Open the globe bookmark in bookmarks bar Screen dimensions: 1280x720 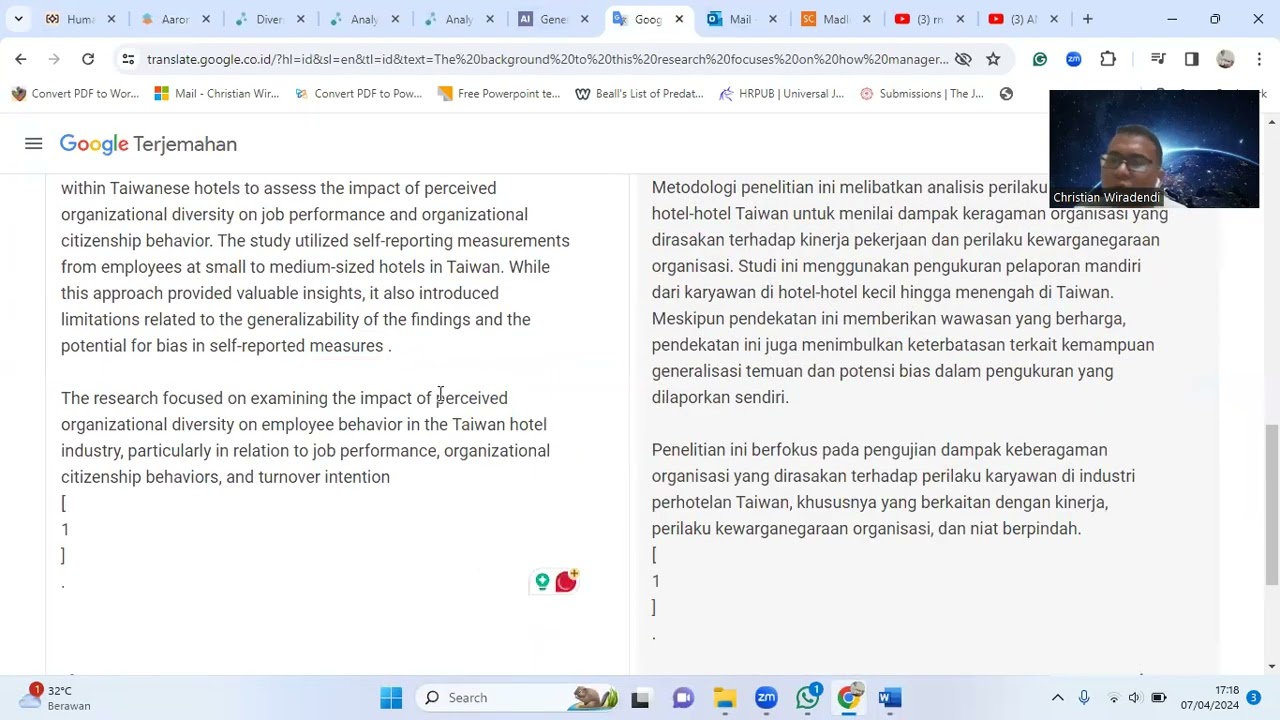(1006, 93)
